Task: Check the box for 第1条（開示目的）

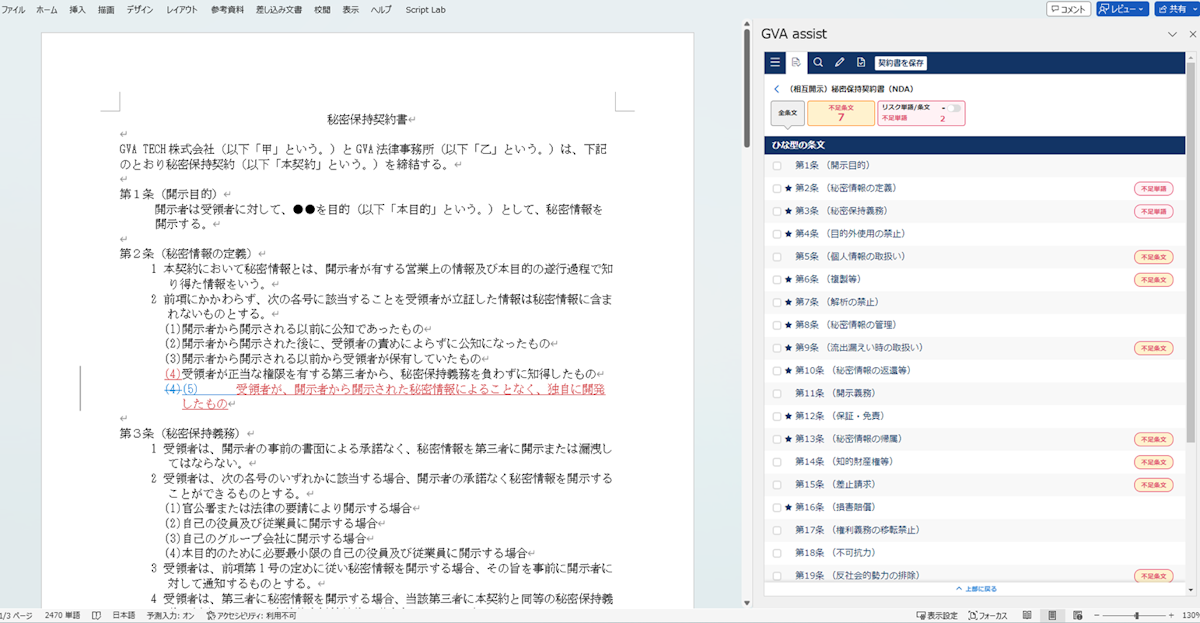Action: (777, 165)
